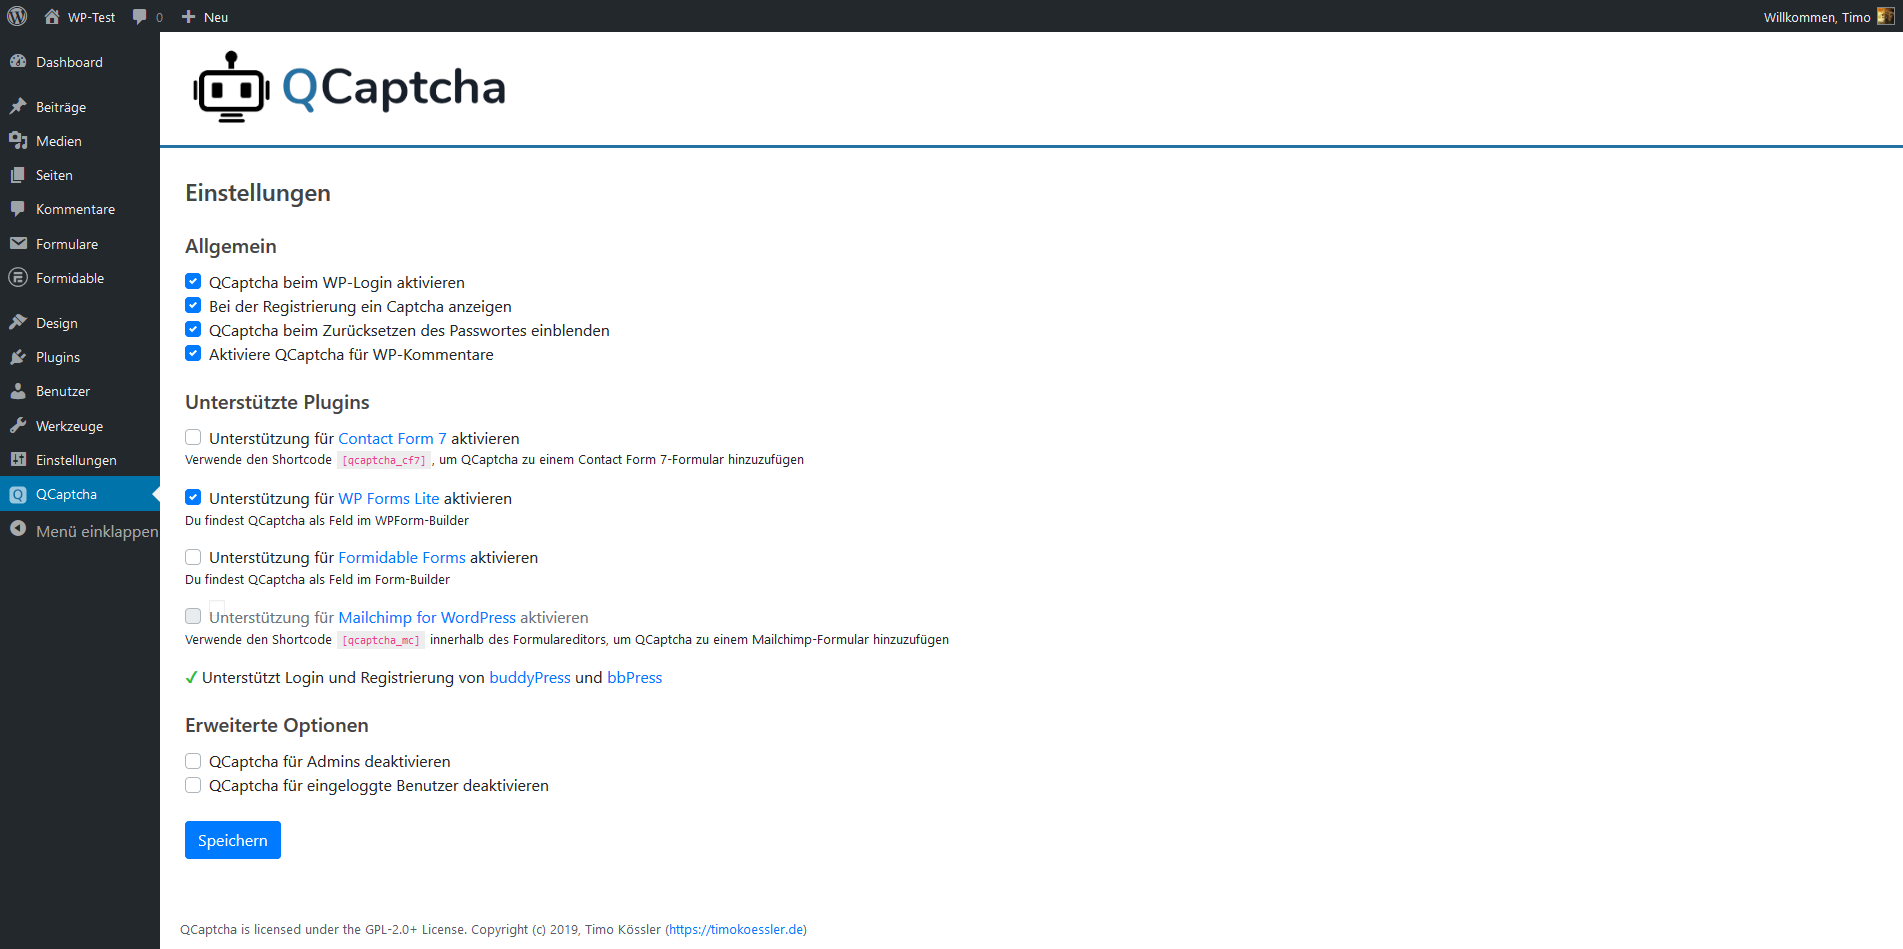
Task: Open the comments bubble icon in admin bar
Action: [140, 16]
